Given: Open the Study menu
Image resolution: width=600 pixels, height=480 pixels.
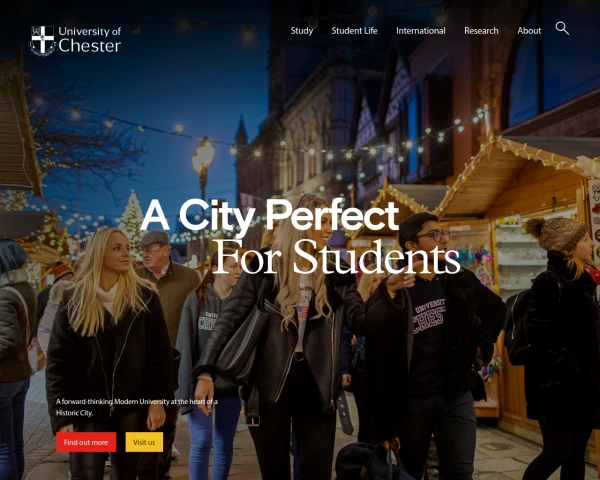Looking at the screenshot, I should (302, 31).
